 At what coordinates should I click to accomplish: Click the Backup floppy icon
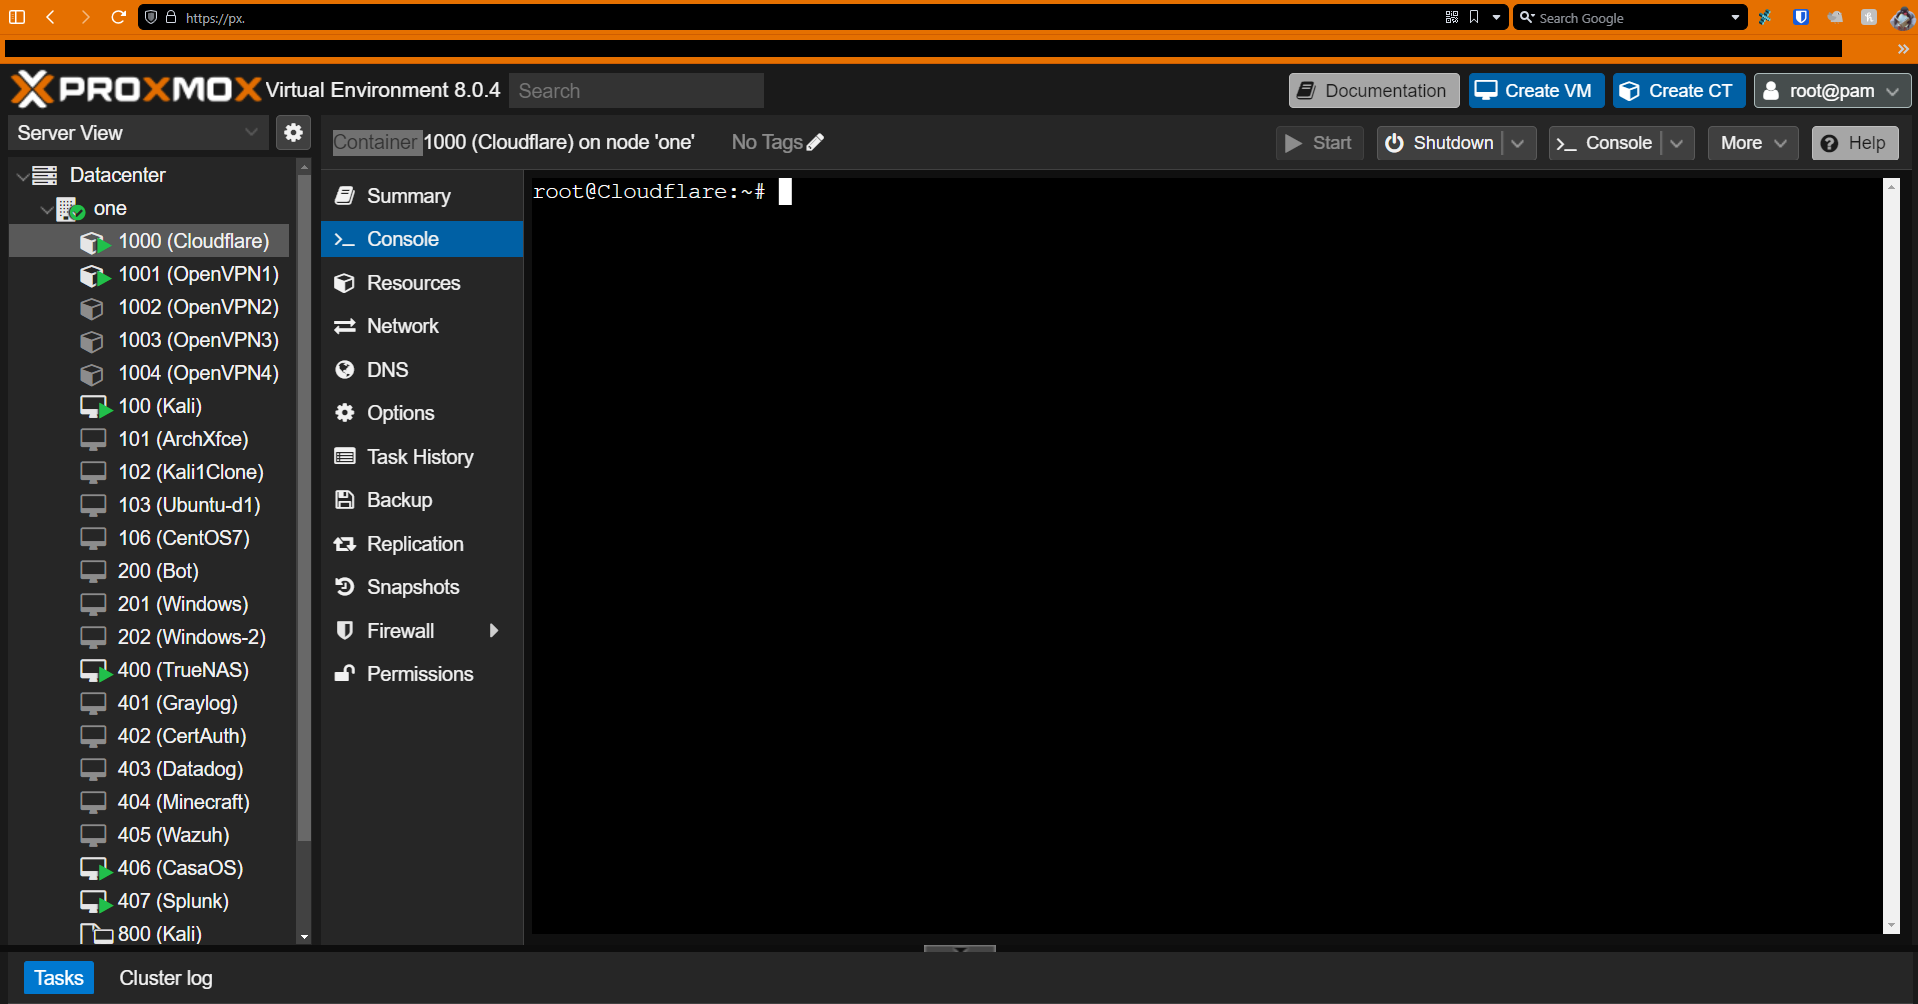(x=345, y=500)
